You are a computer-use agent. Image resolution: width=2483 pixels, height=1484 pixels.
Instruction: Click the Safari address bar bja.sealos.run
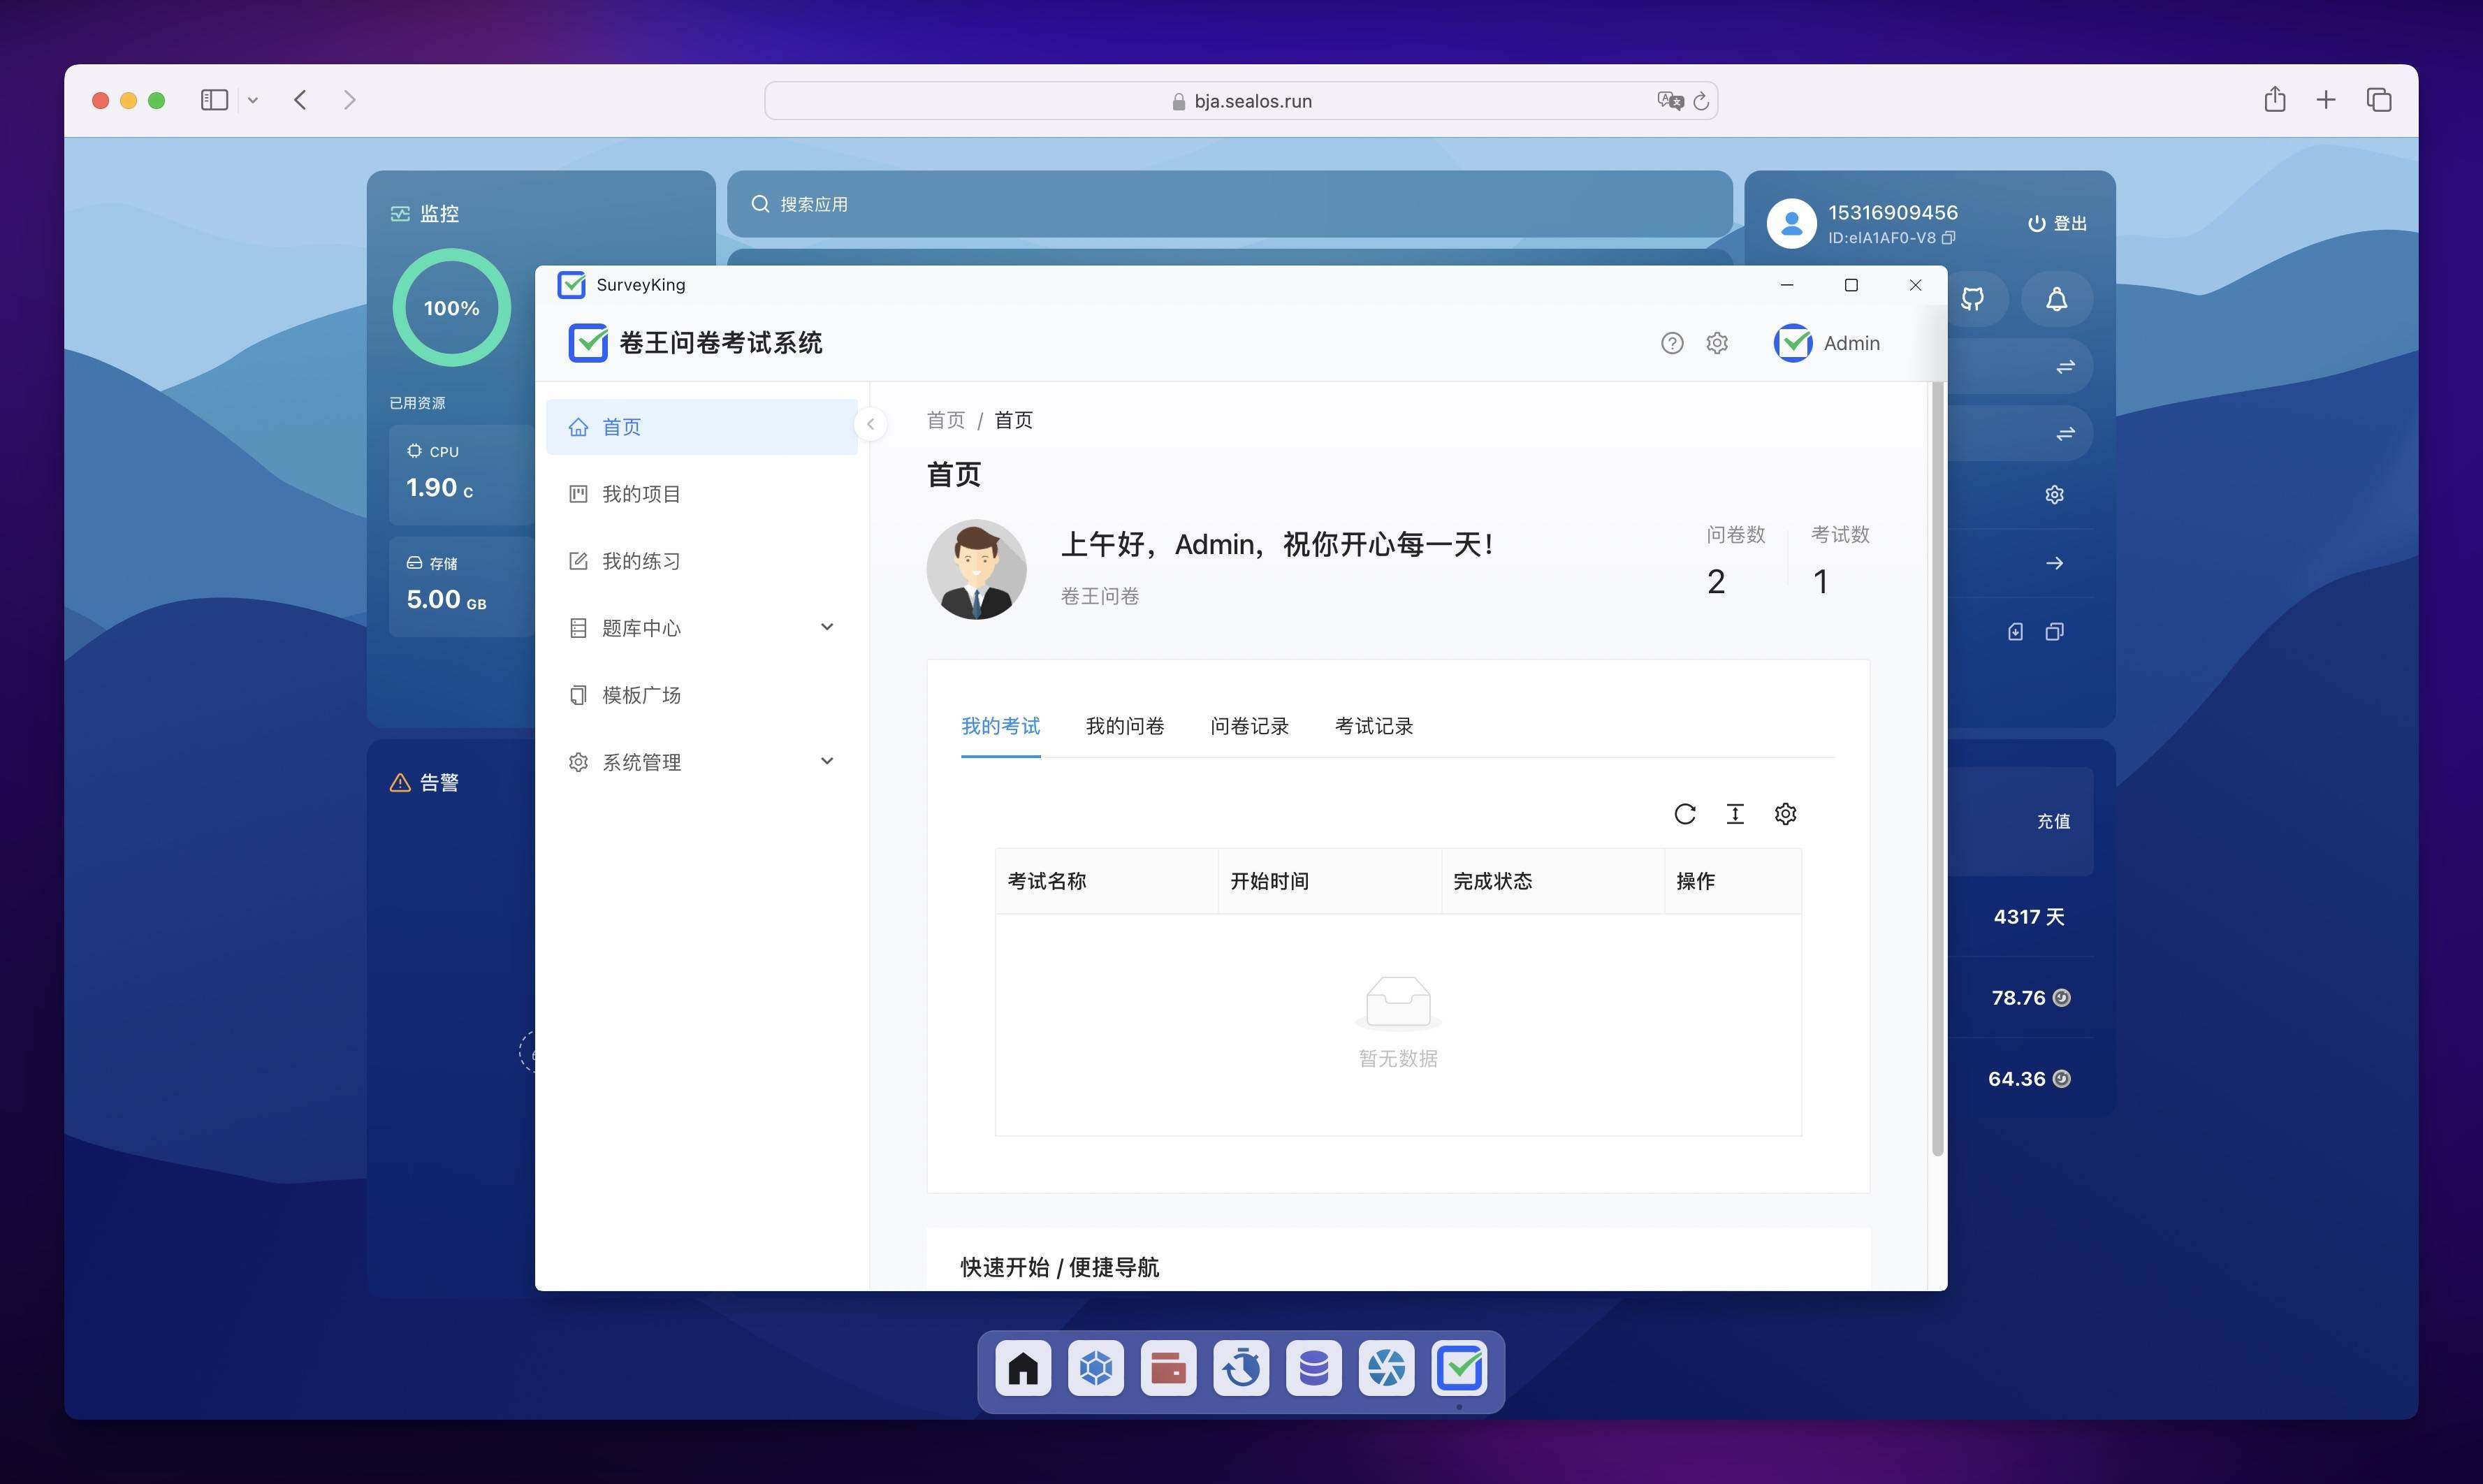[1241, 101]
